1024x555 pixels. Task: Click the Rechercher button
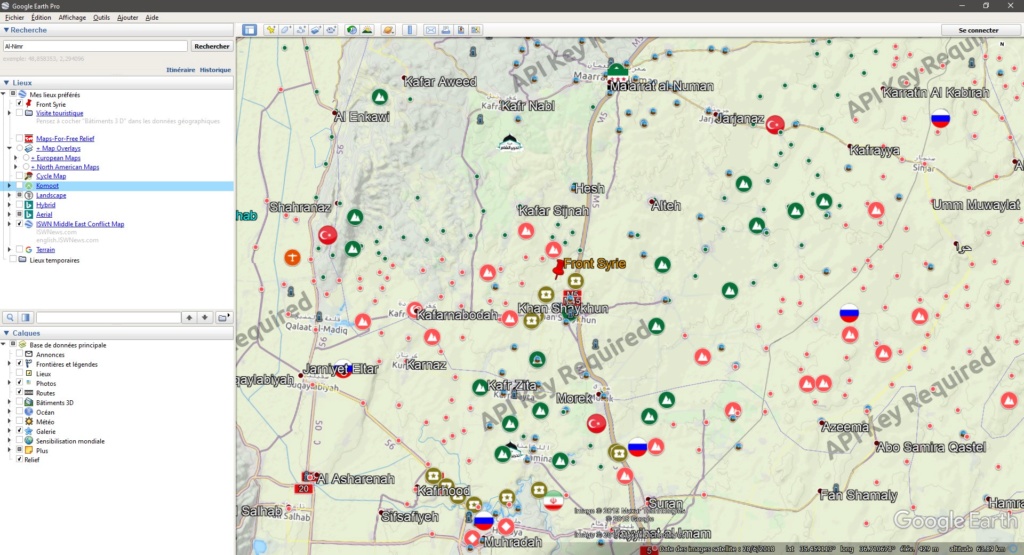[x=212, y=46]
